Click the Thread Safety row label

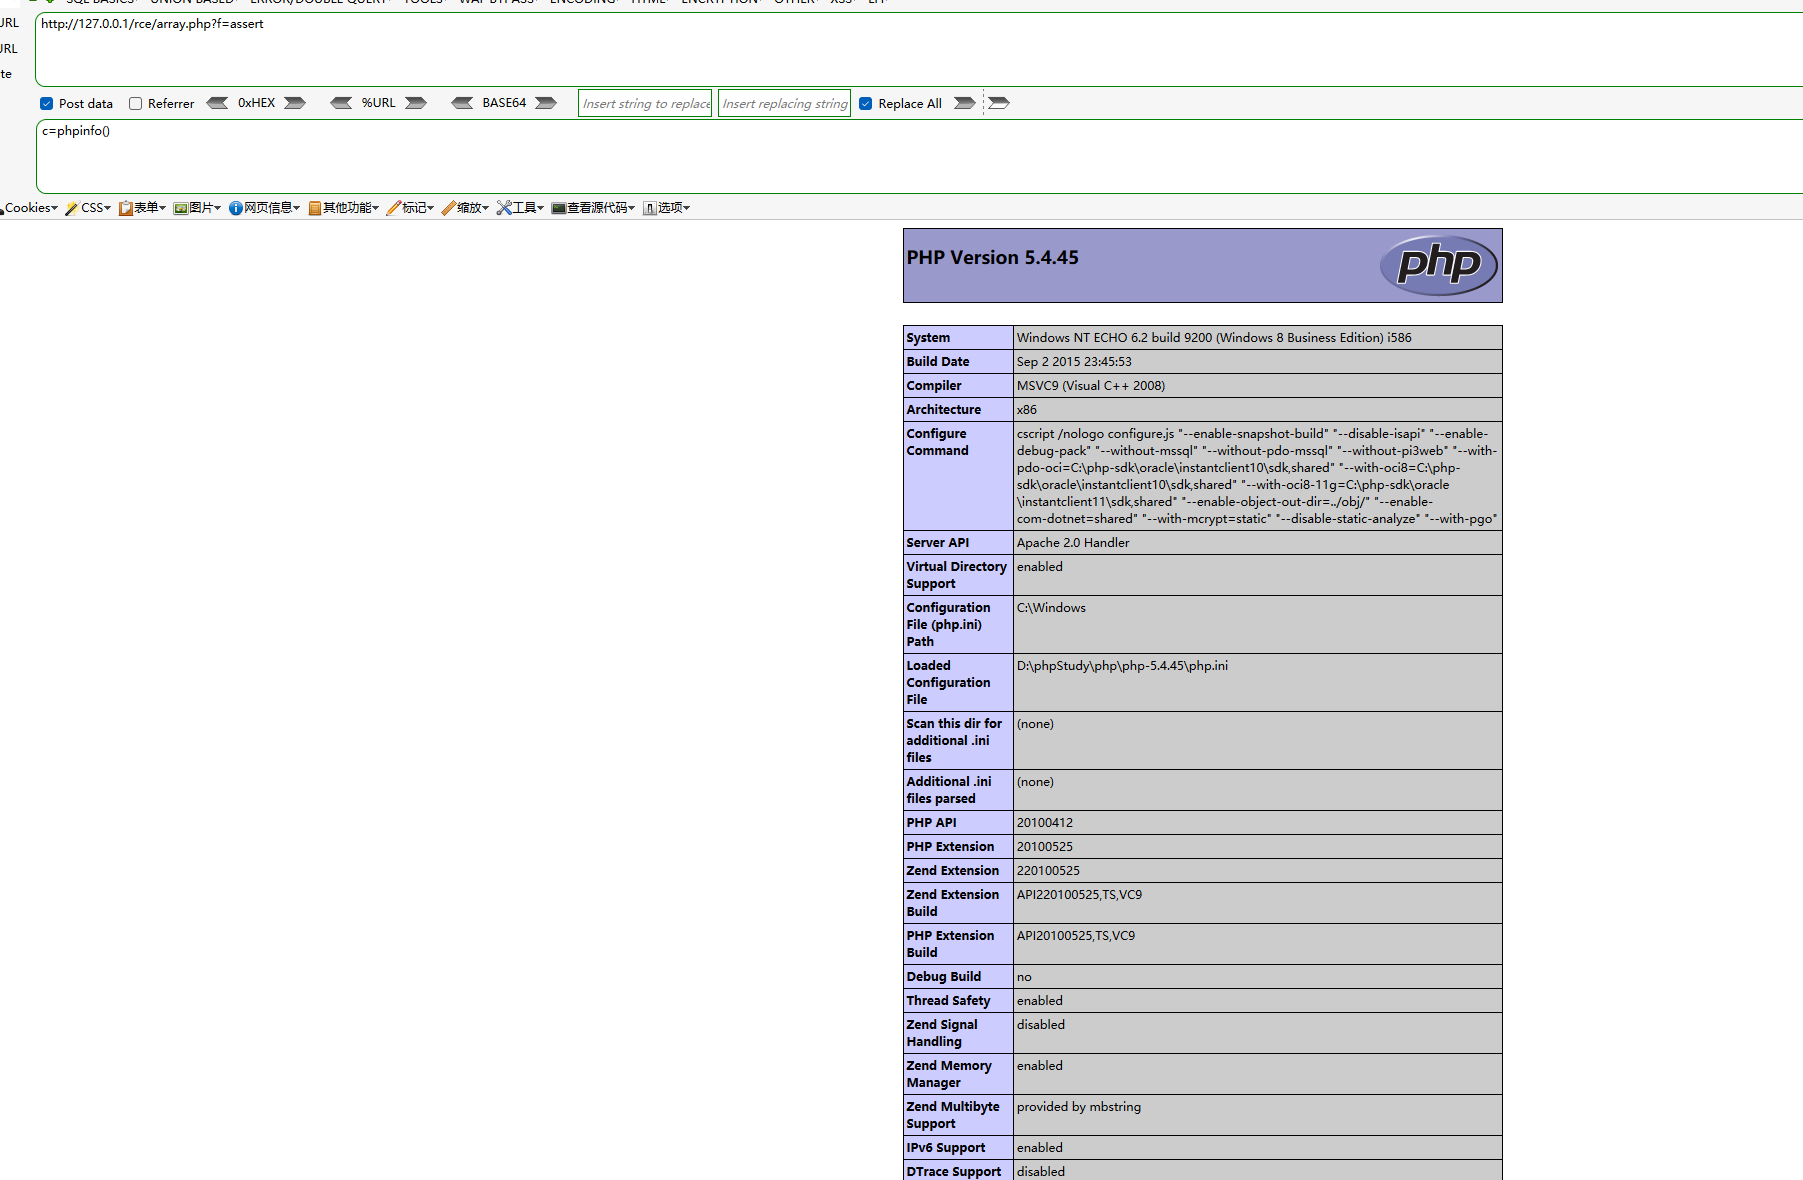pyautogui.click(x=948, y=1001)
